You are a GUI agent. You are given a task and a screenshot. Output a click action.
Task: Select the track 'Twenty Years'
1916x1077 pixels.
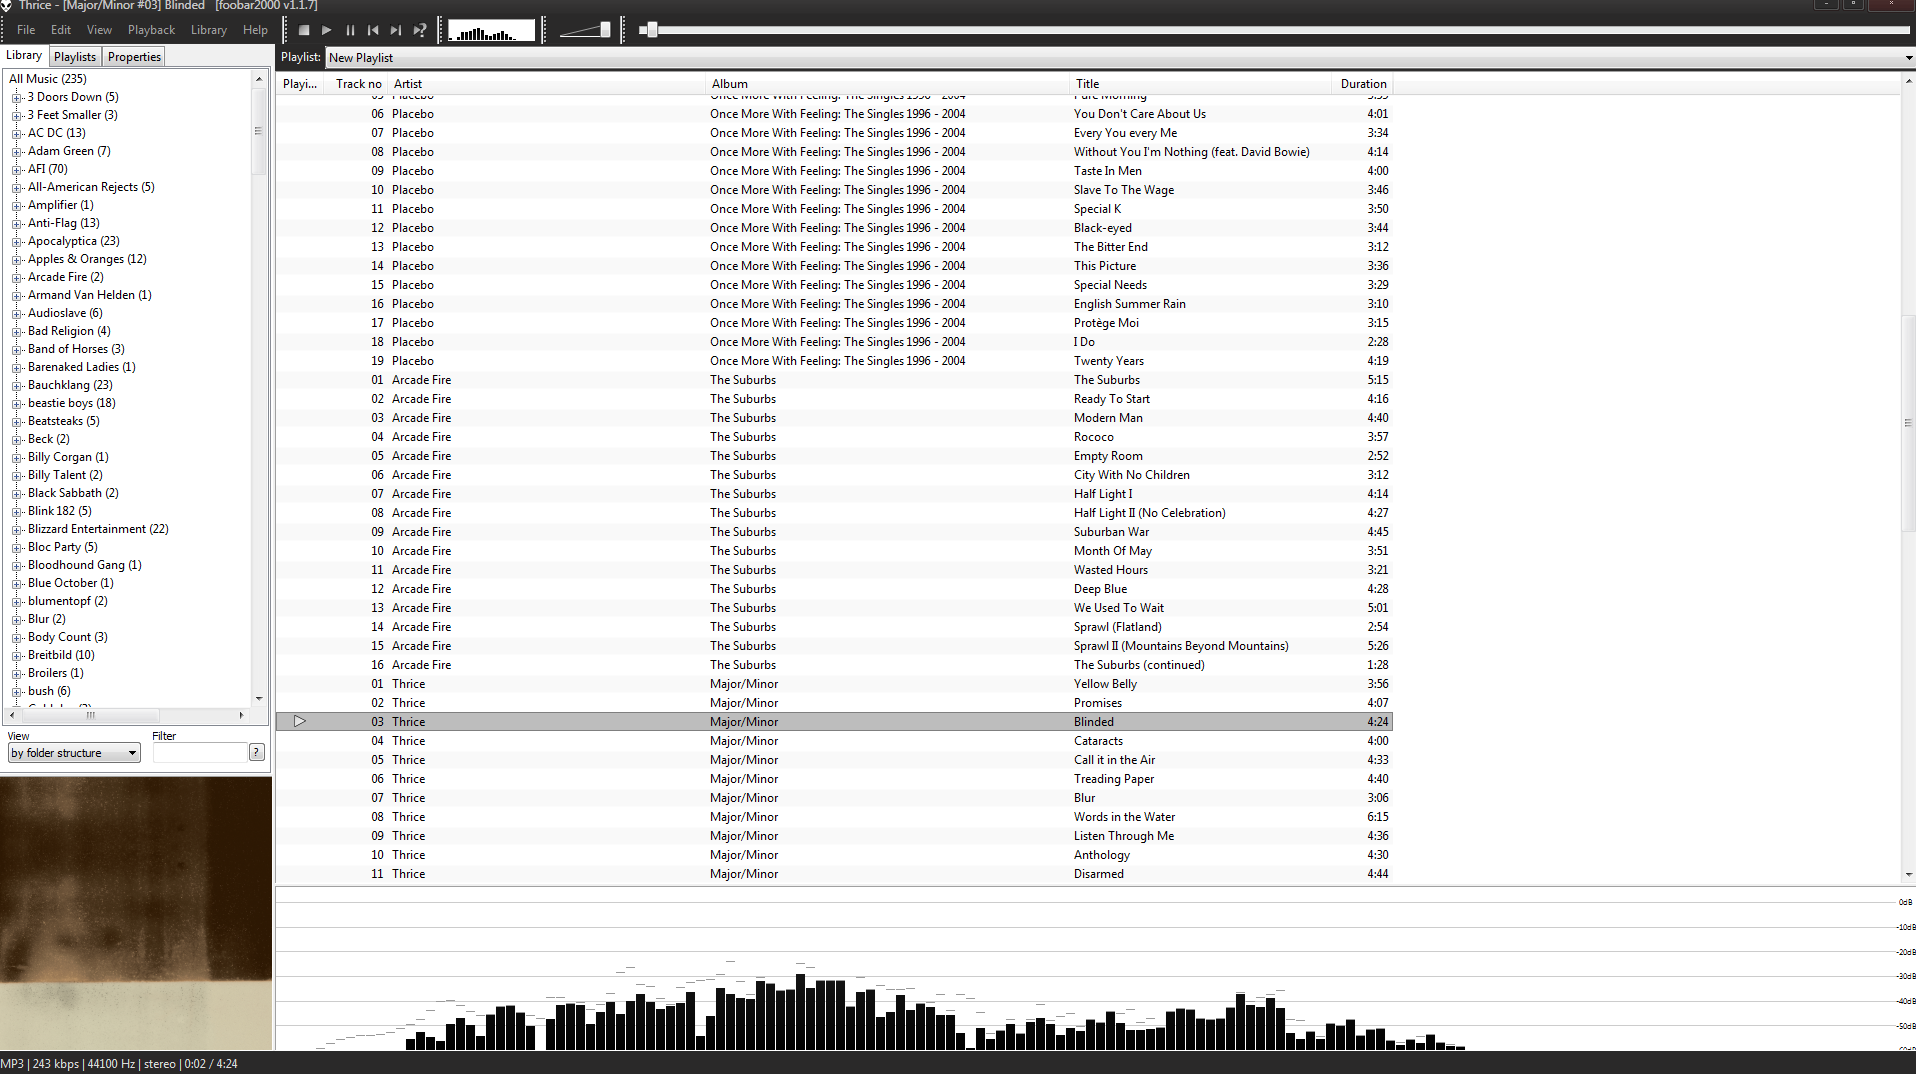(833, 361)
